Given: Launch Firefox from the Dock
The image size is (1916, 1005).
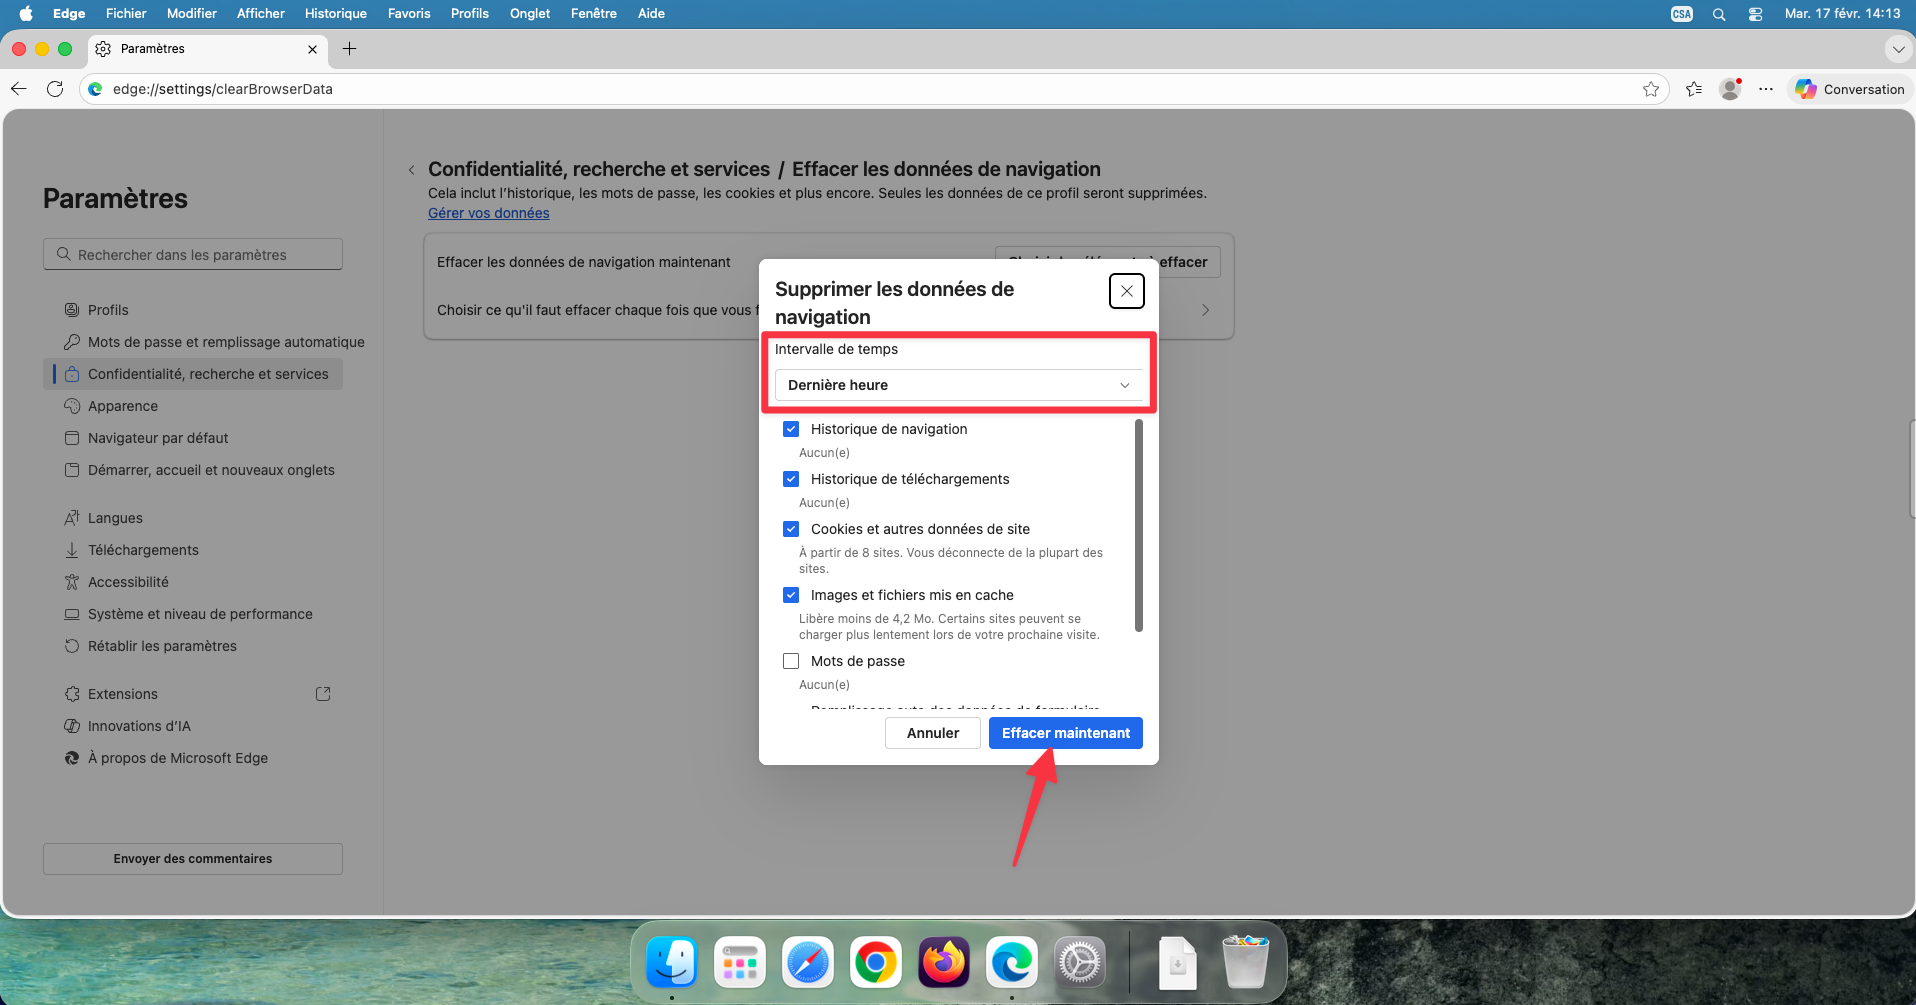Looking at the screenshot, I should (944, 963).
